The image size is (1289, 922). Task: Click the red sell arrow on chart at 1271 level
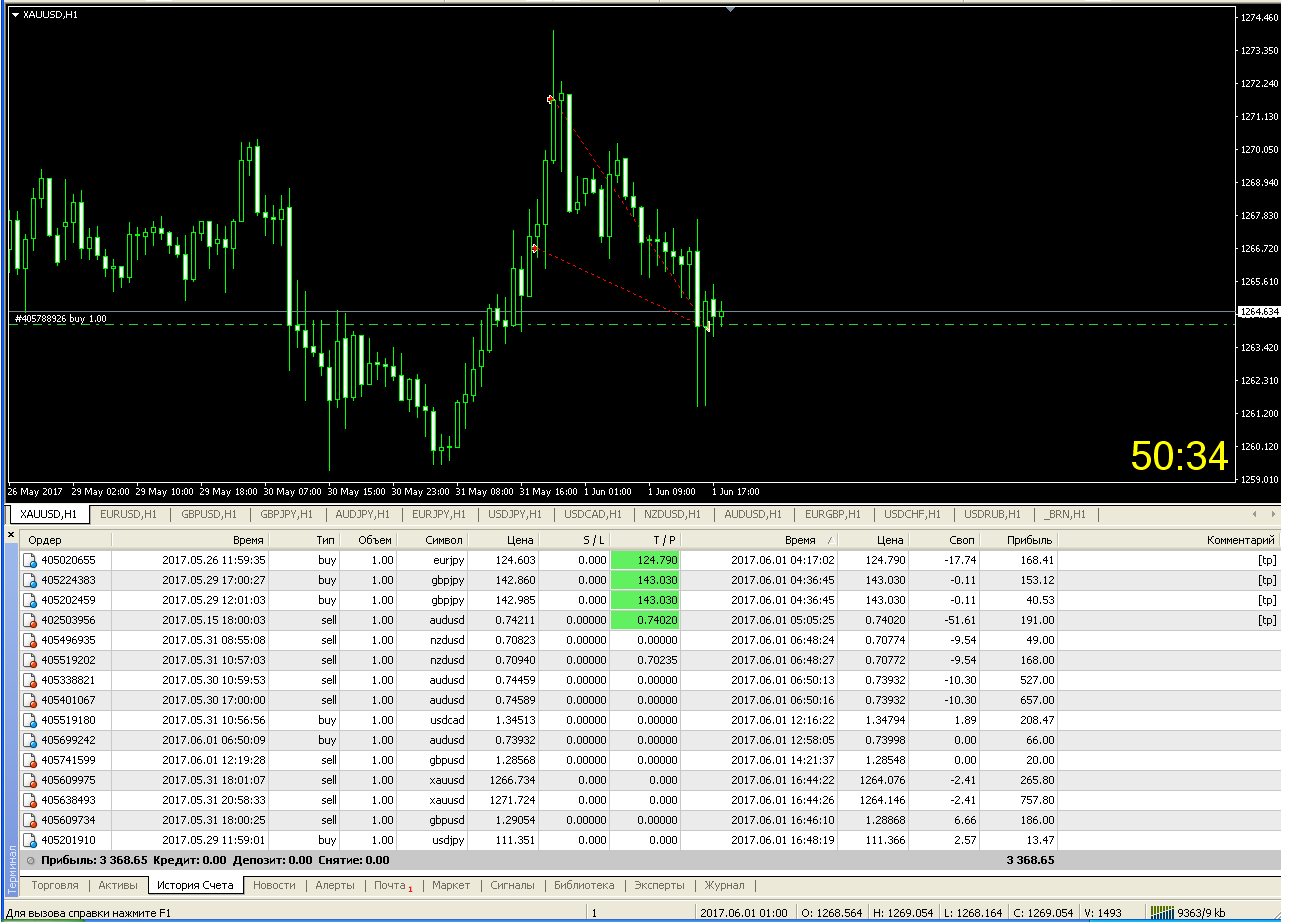tap(550, 99)
